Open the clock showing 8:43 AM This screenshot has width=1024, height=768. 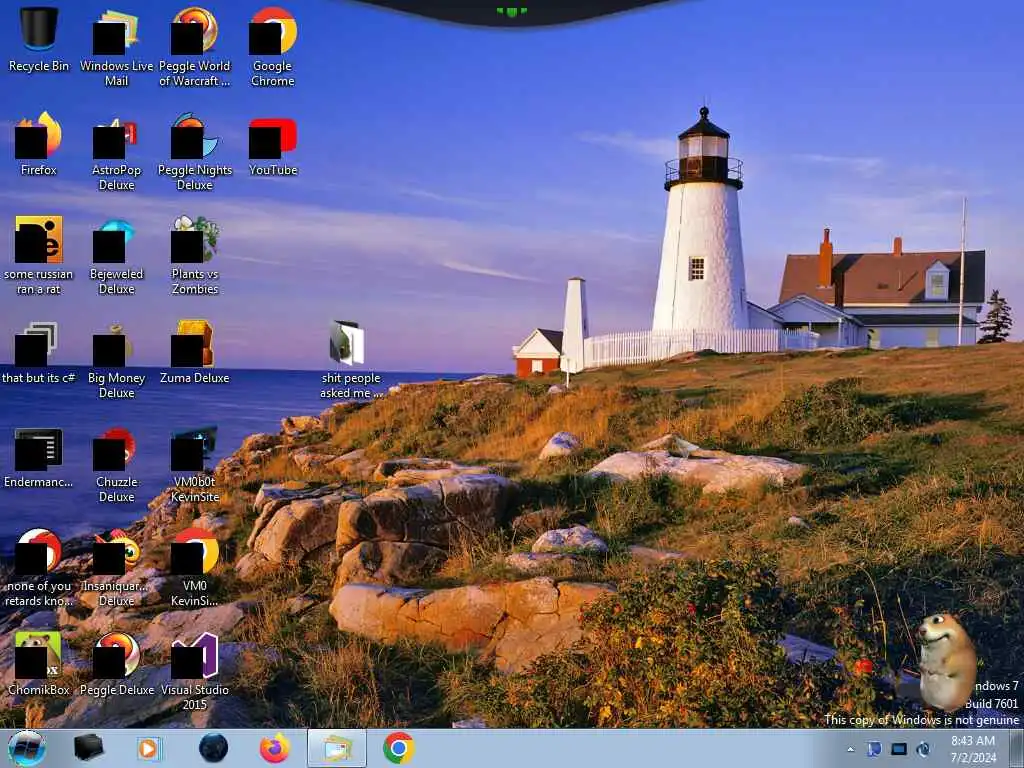pyautogui.click(x=973, y=749)
